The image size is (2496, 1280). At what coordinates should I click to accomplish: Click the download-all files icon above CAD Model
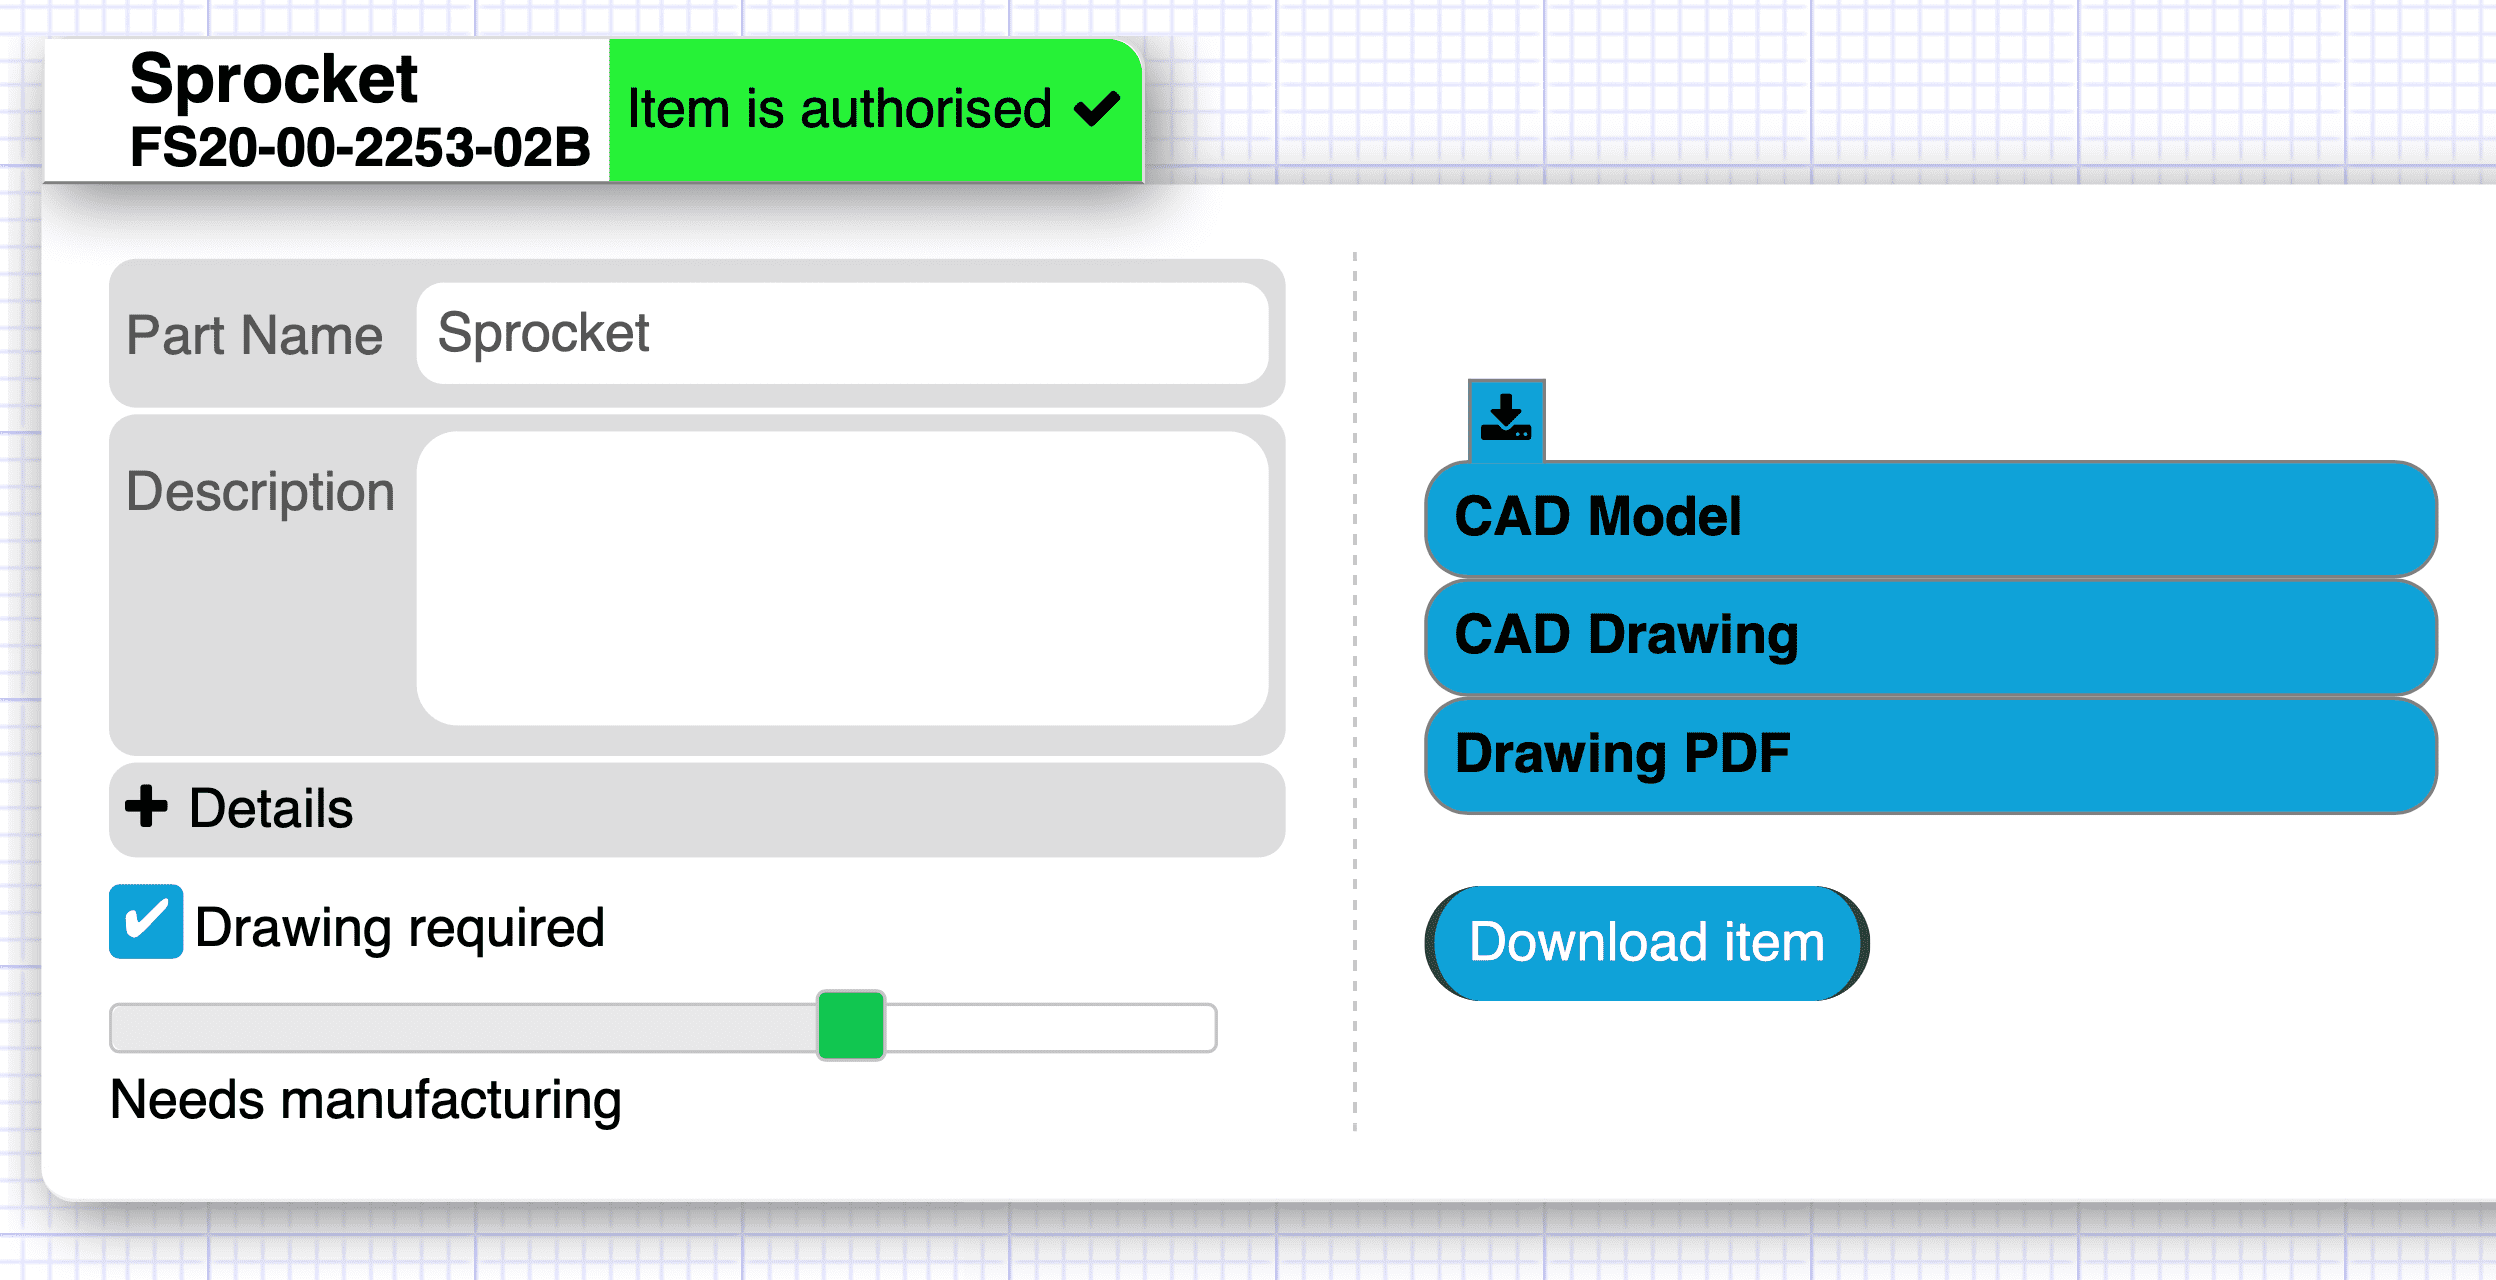[1506, 420]
